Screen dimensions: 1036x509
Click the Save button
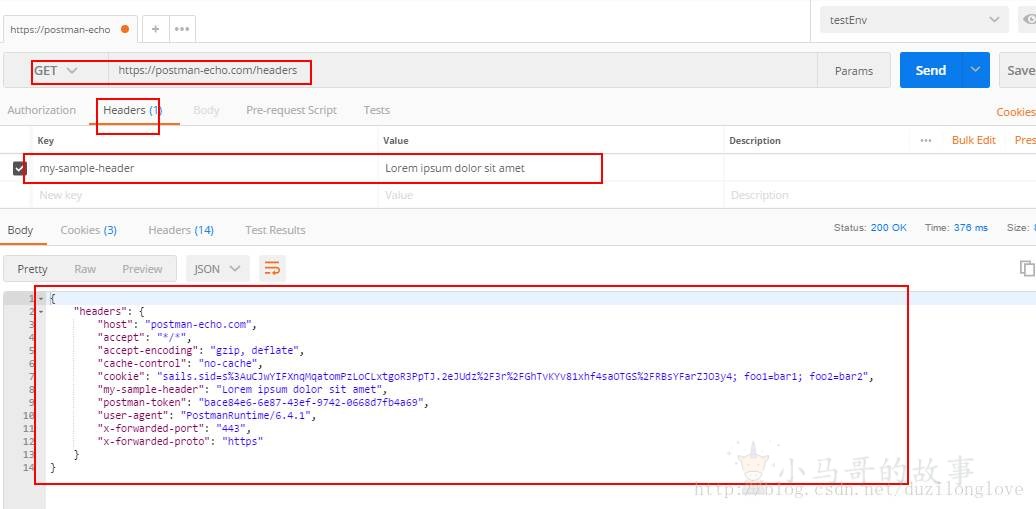tap(1019, 70)
